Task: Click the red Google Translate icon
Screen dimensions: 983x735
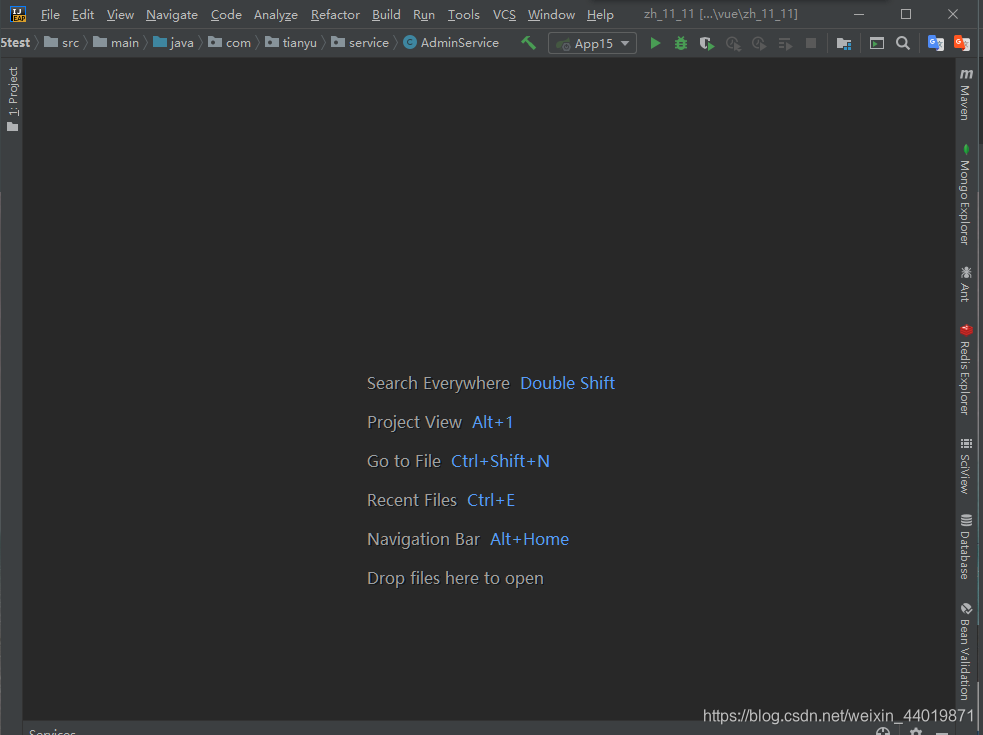Action: click(962, 43)
